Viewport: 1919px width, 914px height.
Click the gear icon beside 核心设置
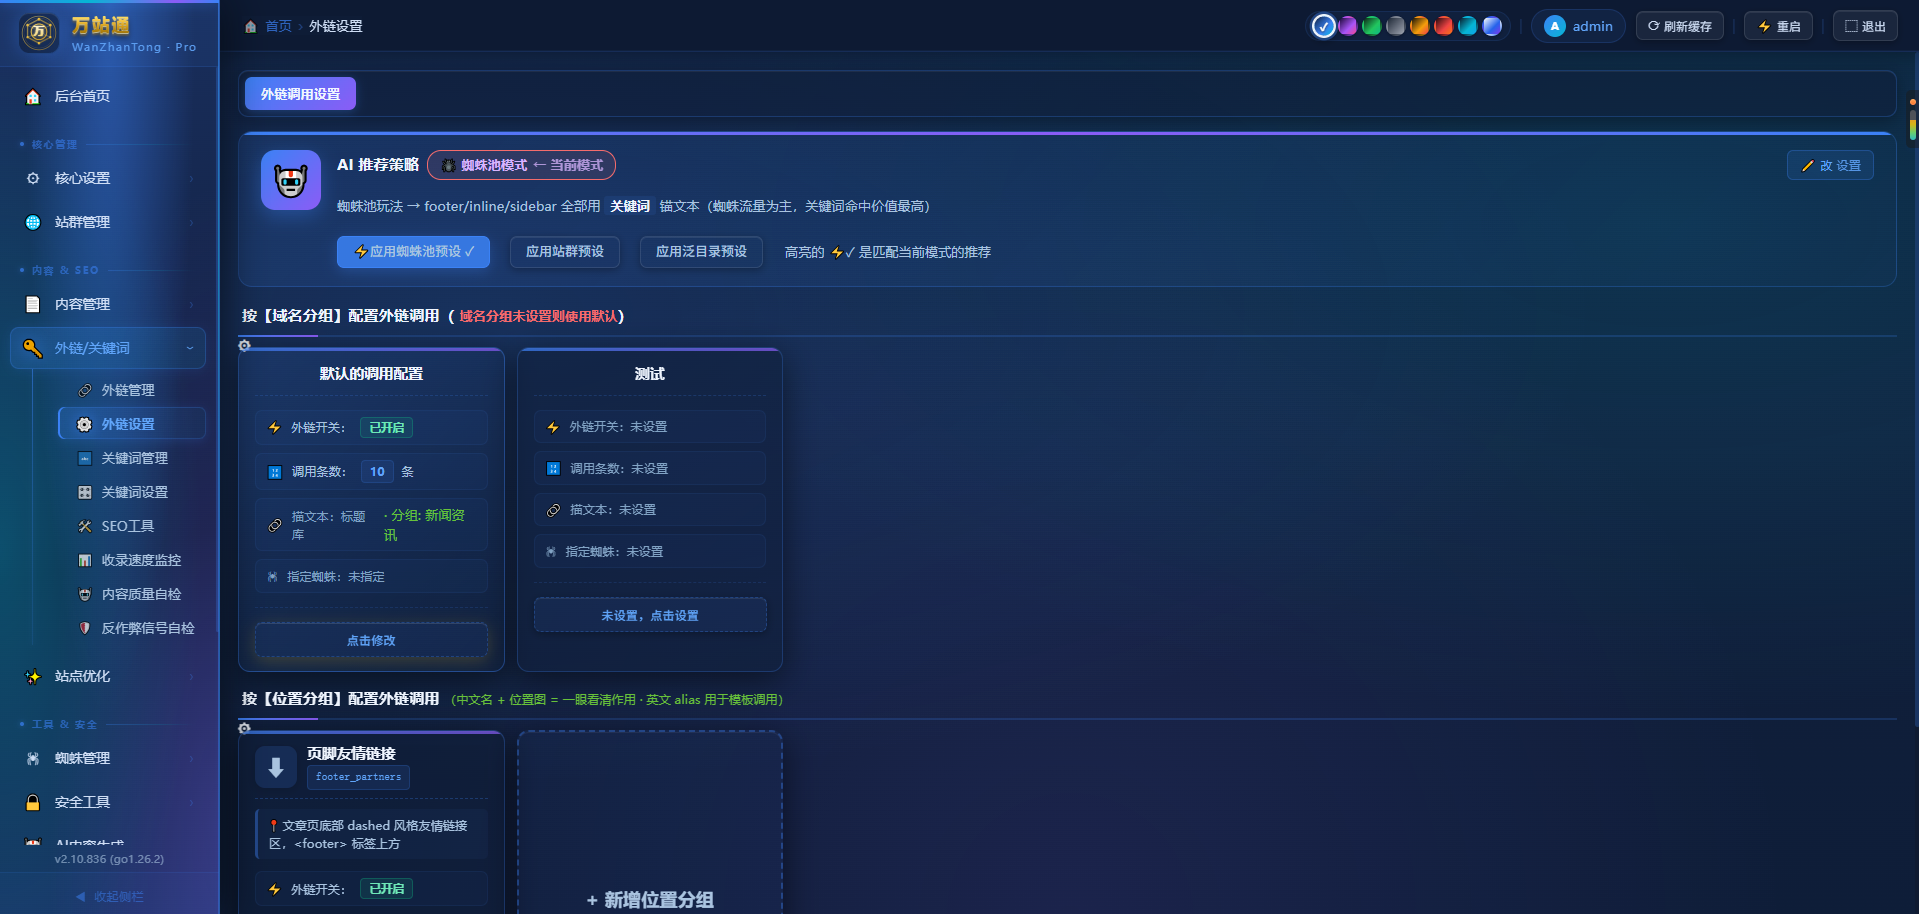[x=33, y=178]
